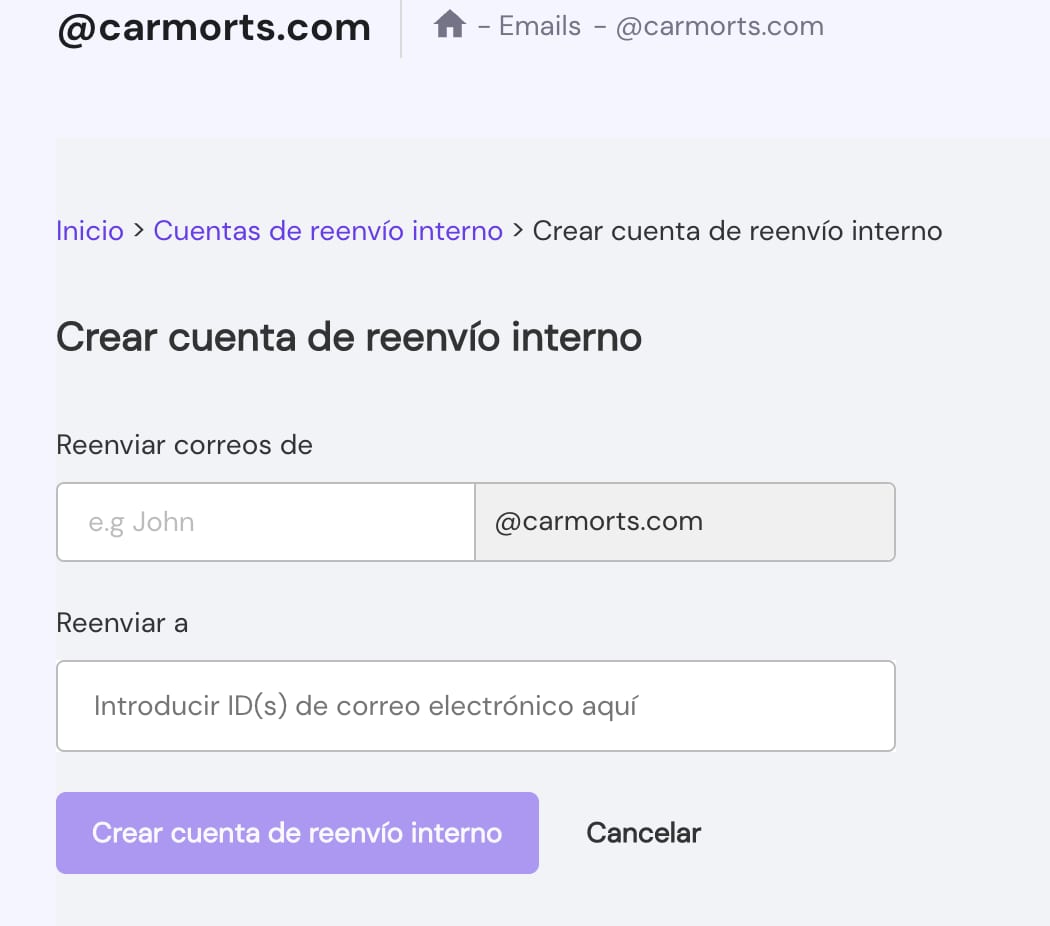Click the greyed @carmorts.com domain suffix box

685,522
